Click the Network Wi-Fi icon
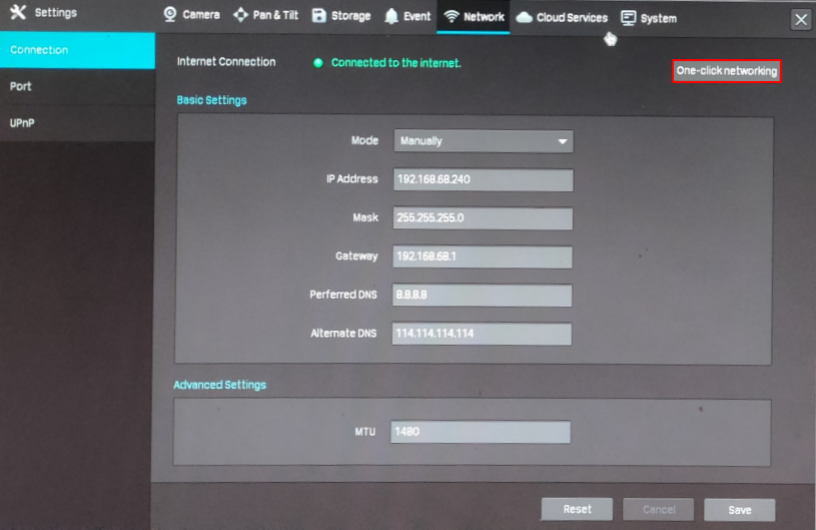The height and width of the screenshot is (530, 816). click(451, 17)
